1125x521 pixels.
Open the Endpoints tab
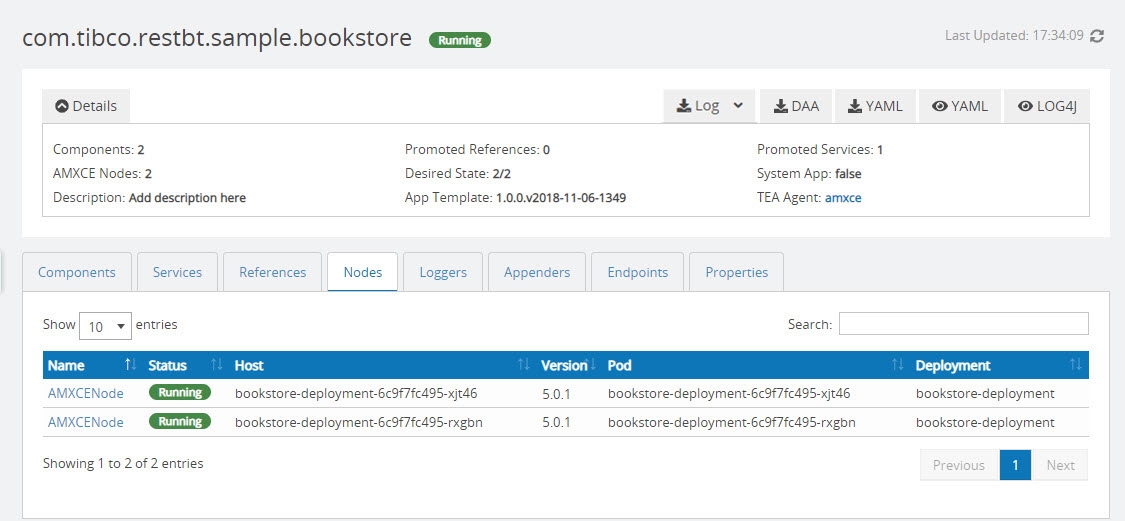point(637,272)
